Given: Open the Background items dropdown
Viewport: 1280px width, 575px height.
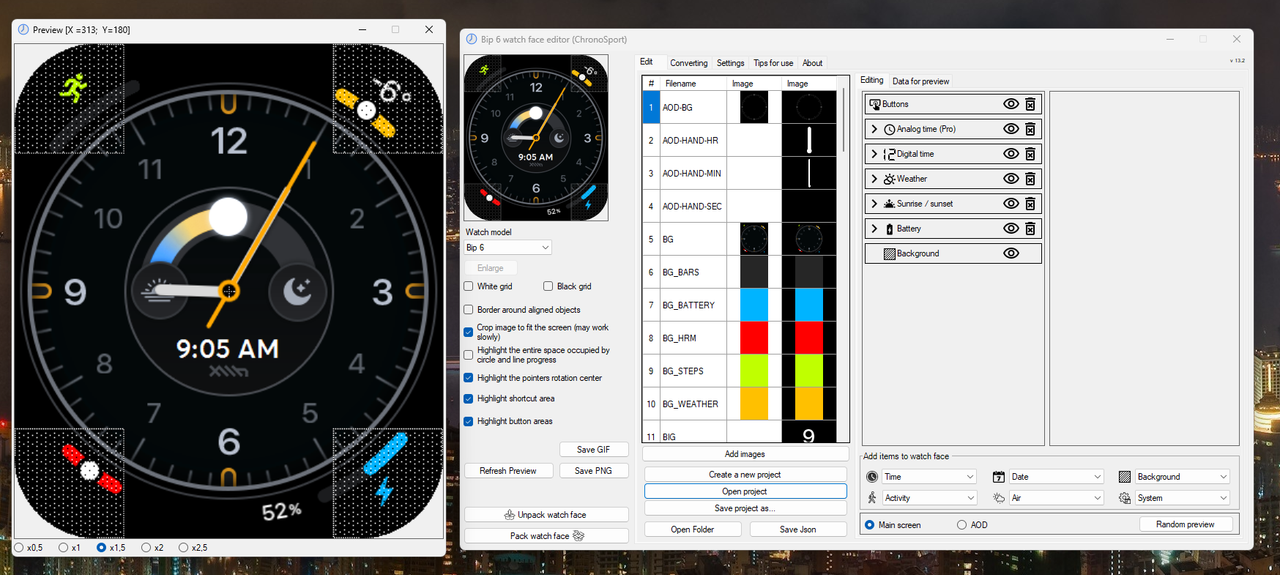Looking at the screenshot, I should coord(1183,477).
